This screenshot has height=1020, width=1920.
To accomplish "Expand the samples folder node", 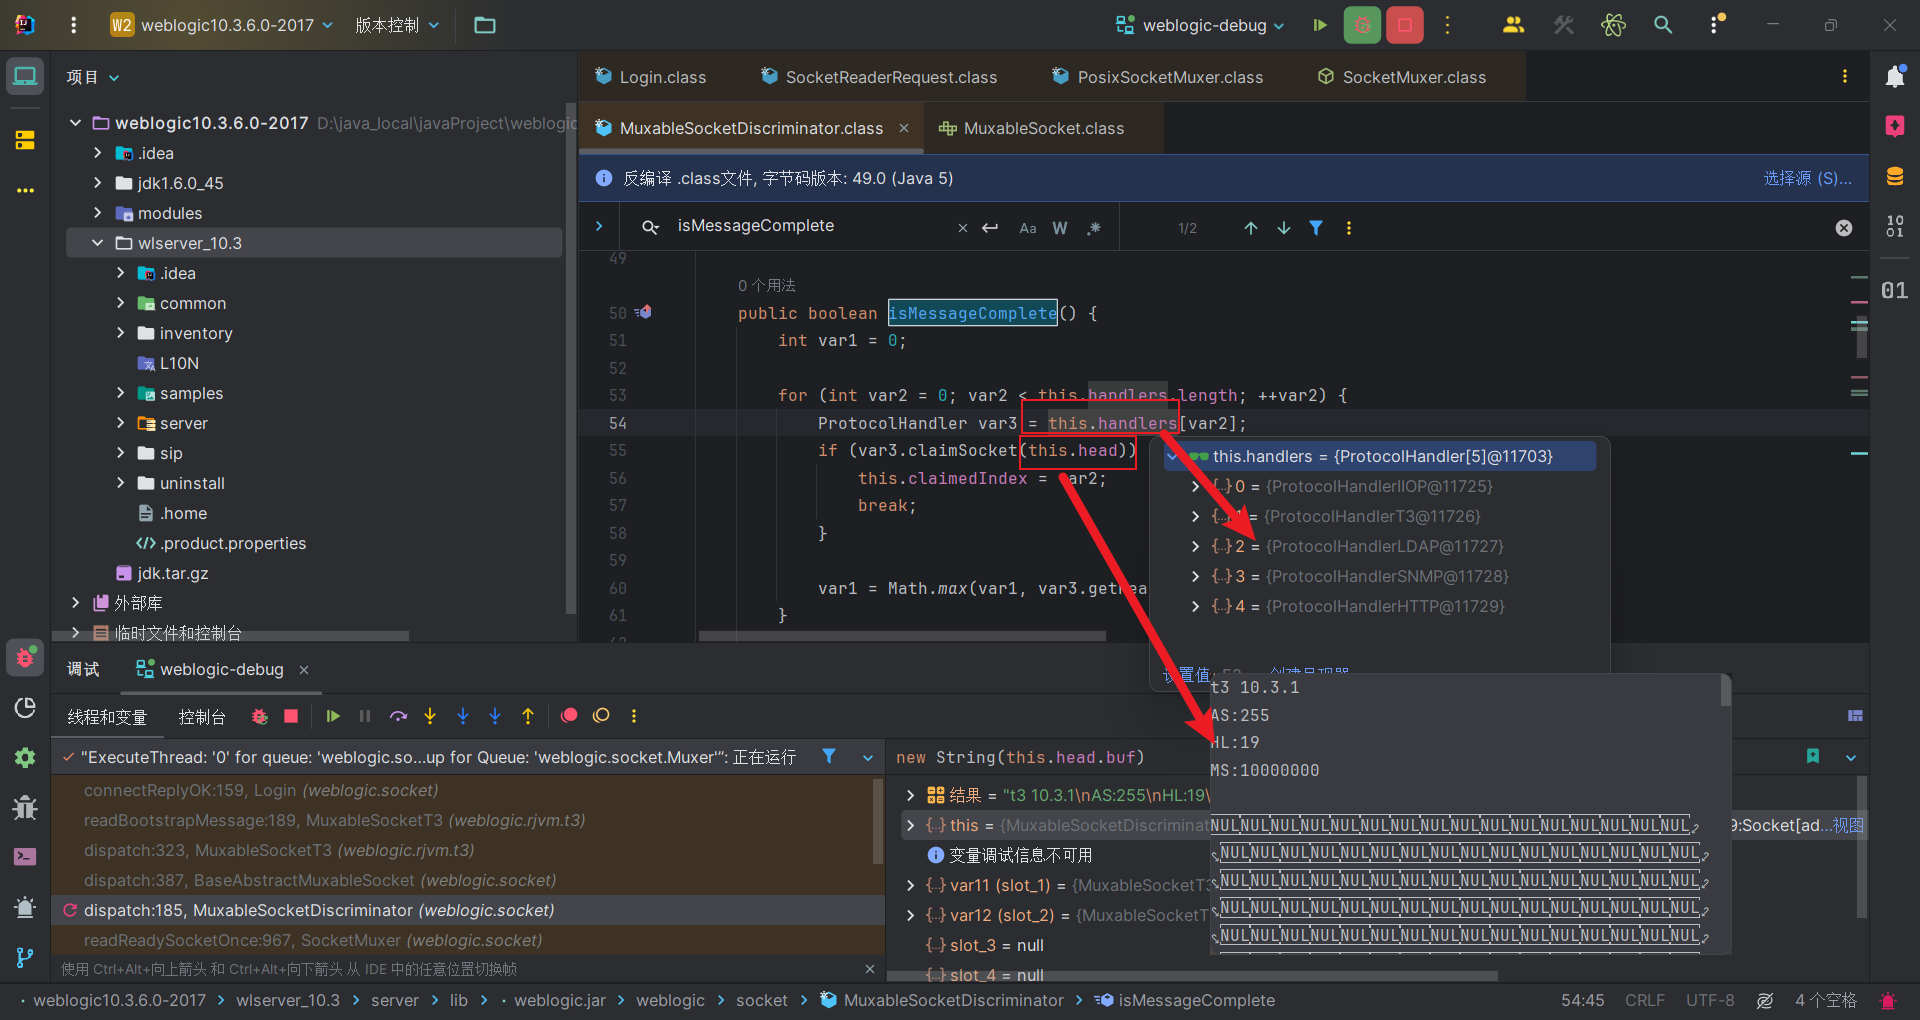I will coord(120,393).
